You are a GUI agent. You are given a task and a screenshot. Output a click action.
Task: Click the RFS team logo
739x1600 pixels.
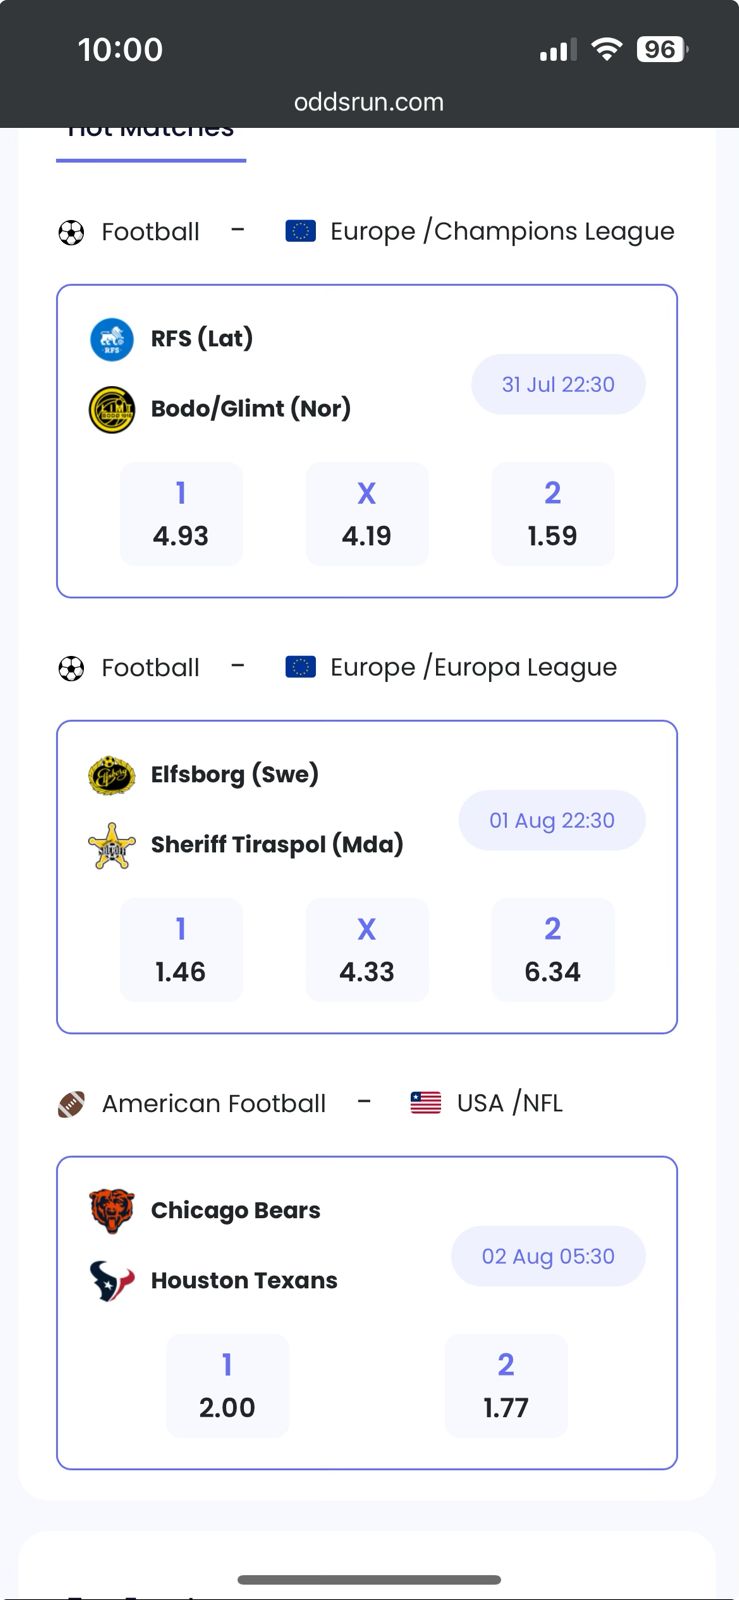[112, 339]
